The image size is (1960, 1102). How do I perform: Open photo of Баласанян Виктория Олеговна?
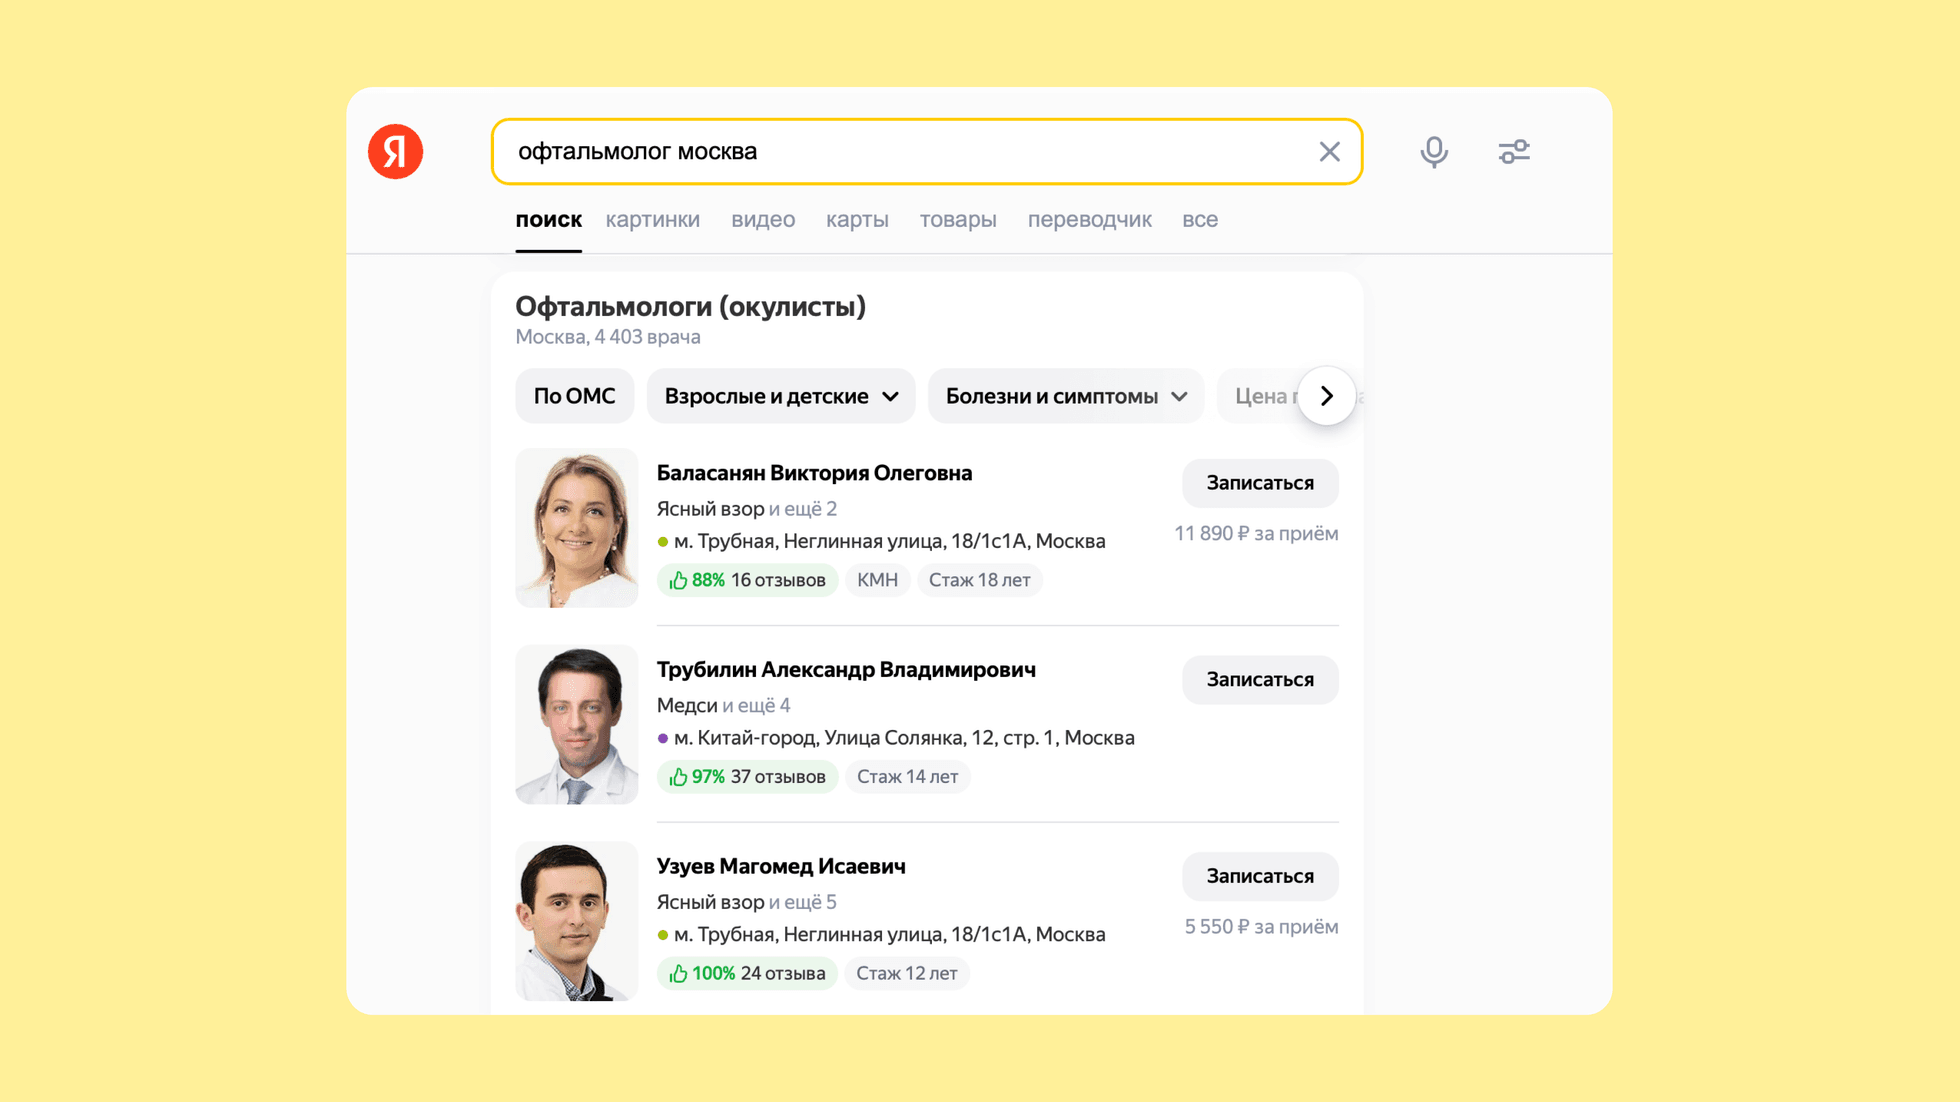pos(576,527)
